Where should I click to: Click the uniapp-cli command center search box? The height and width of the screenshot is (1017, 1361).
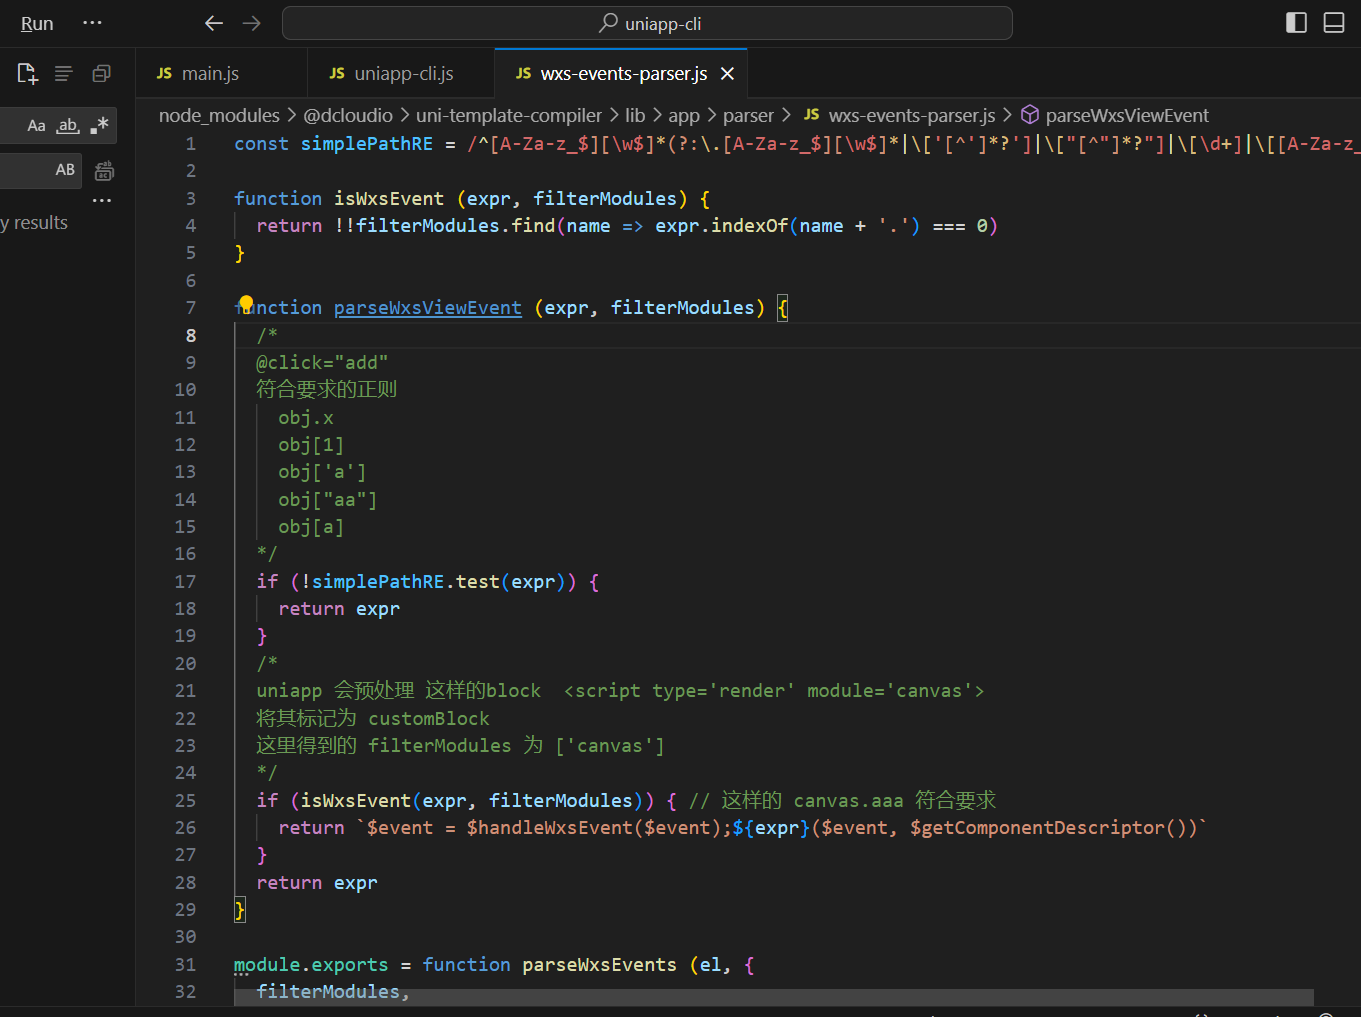(x=647, y=23)
